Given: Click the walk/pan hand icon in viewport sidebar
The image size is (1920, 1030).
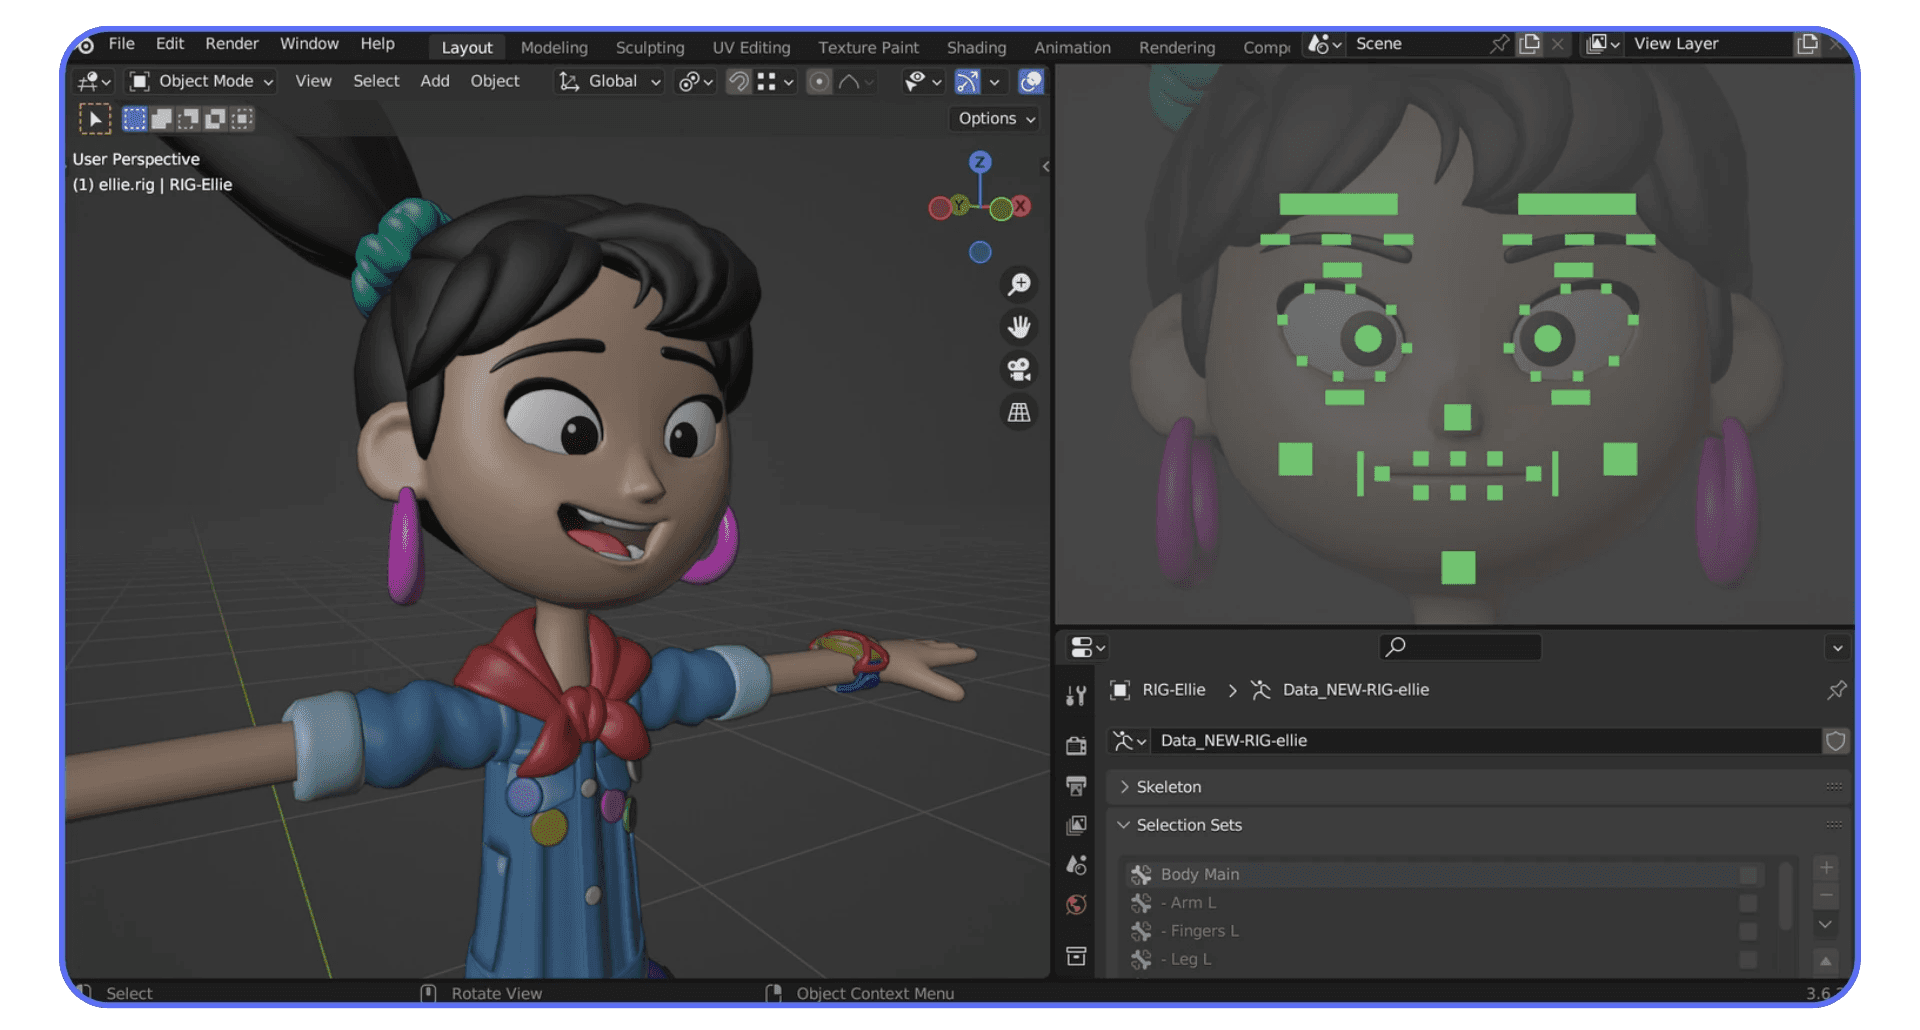Looking at the screenshot, I should [1019, 327].
